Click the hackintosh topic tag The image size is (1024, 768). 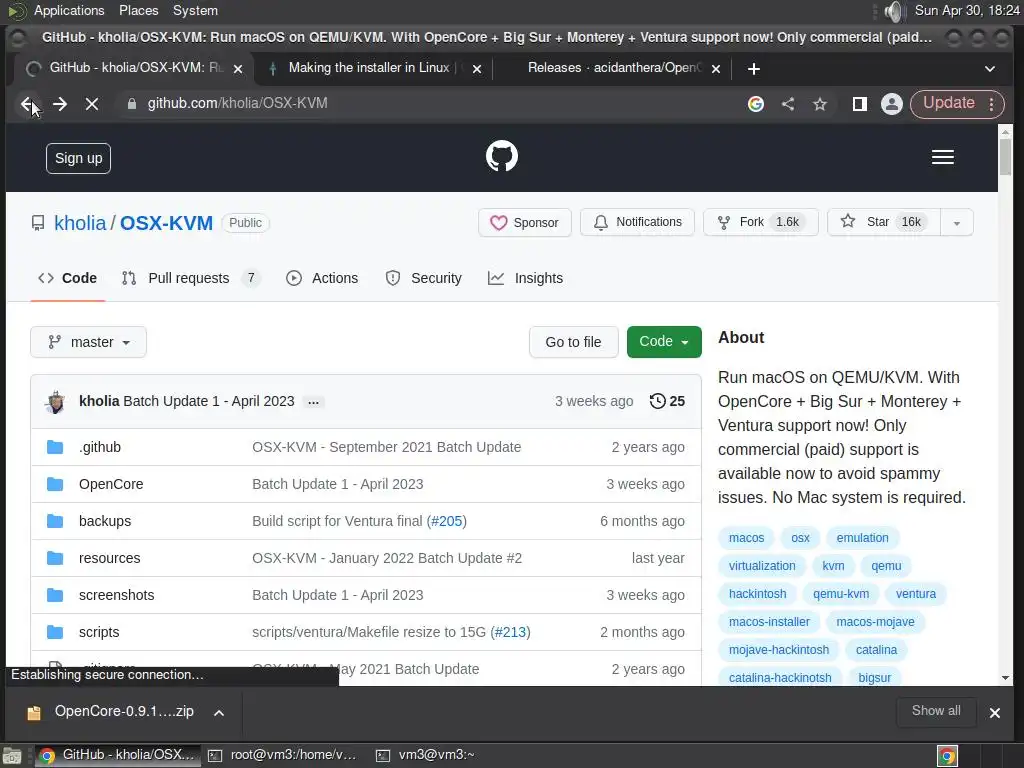click(758, 594)
